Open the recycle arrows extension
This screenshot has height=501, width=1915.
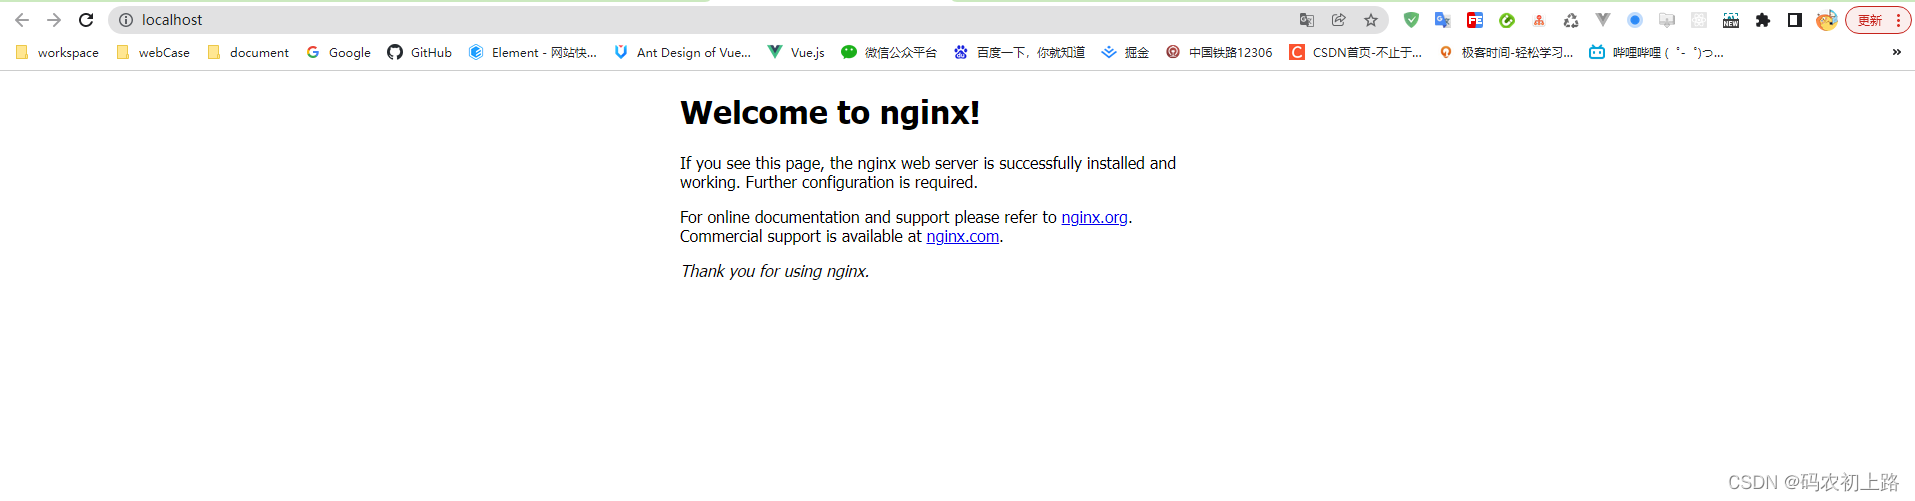[1571, 20]
